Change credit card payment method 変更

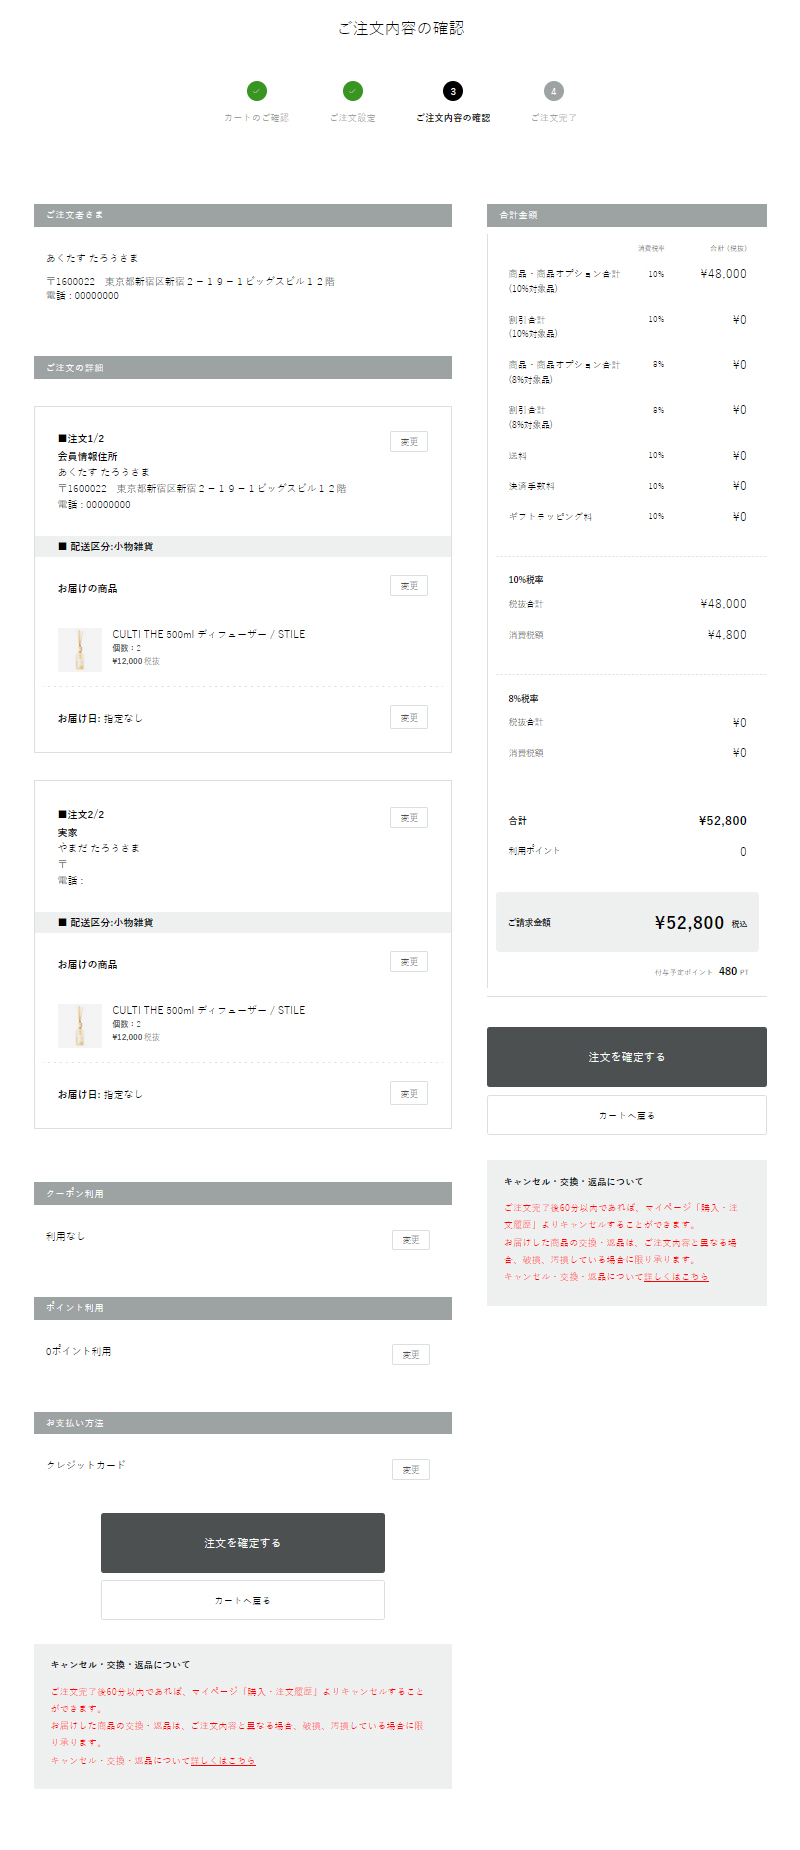(x=411, y=1470)
